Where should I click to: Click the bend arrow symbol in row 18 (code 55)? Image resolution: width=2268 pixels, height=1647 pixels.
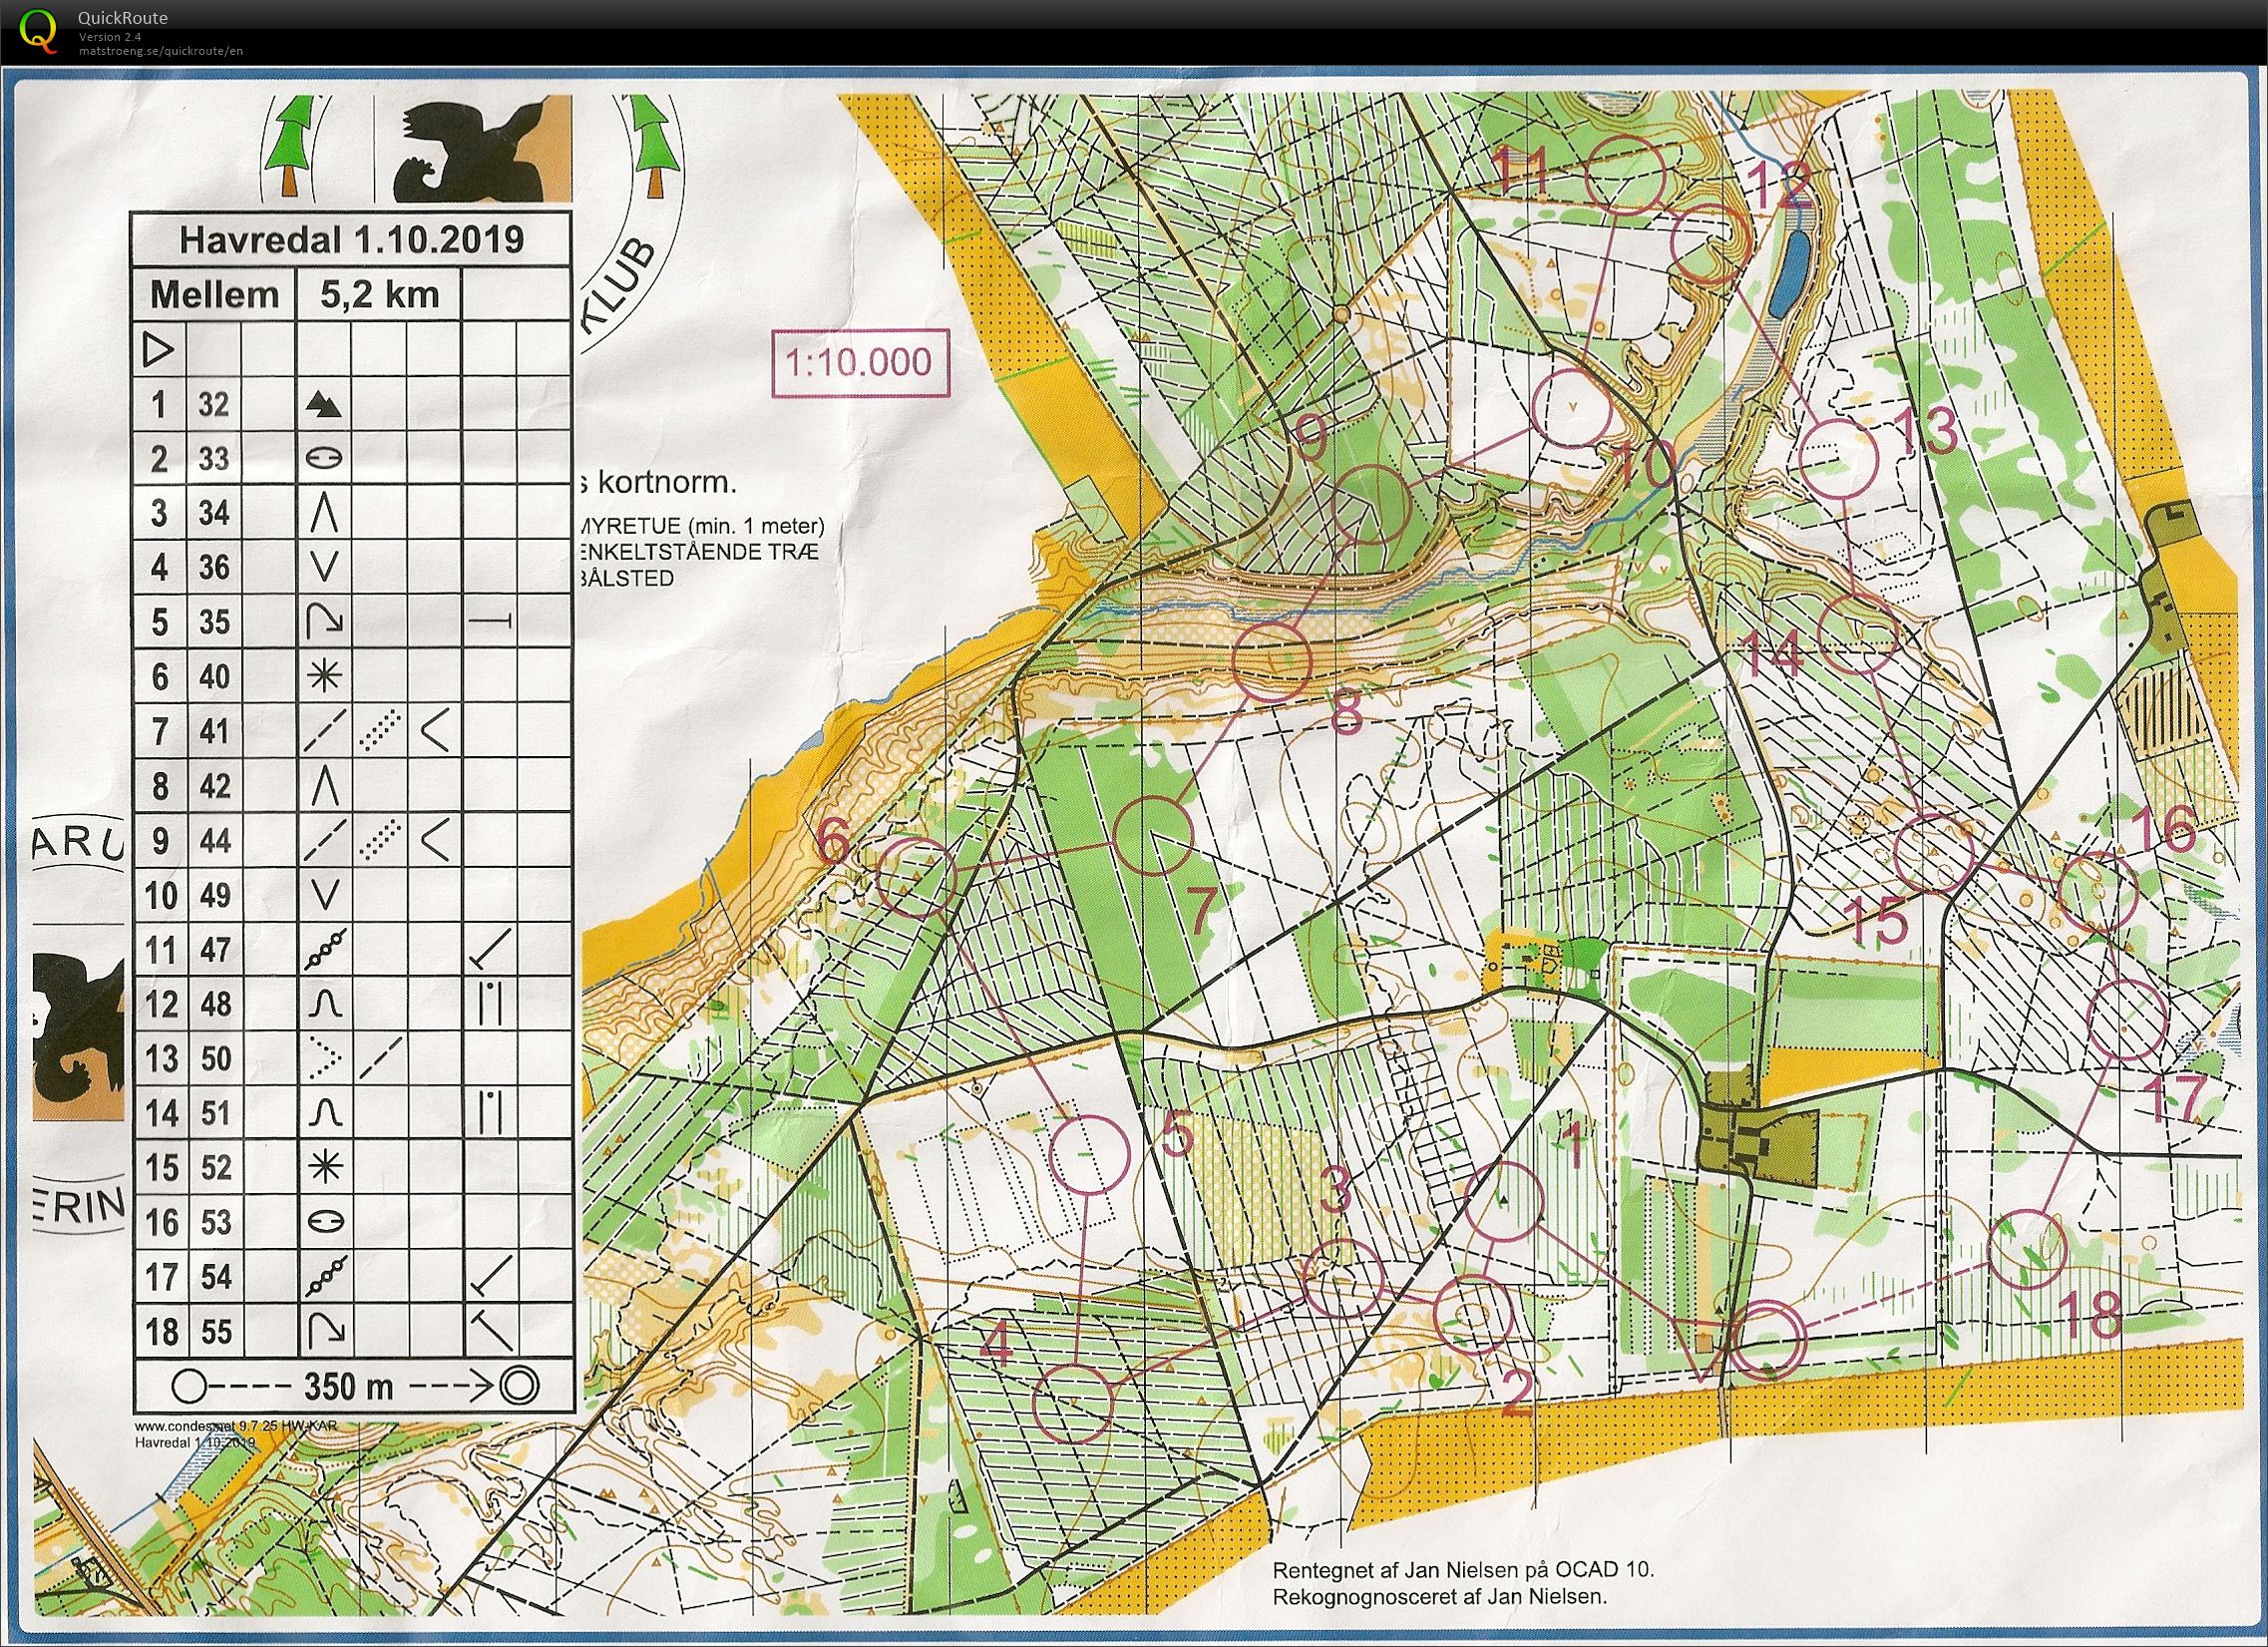click(325, 1331)
